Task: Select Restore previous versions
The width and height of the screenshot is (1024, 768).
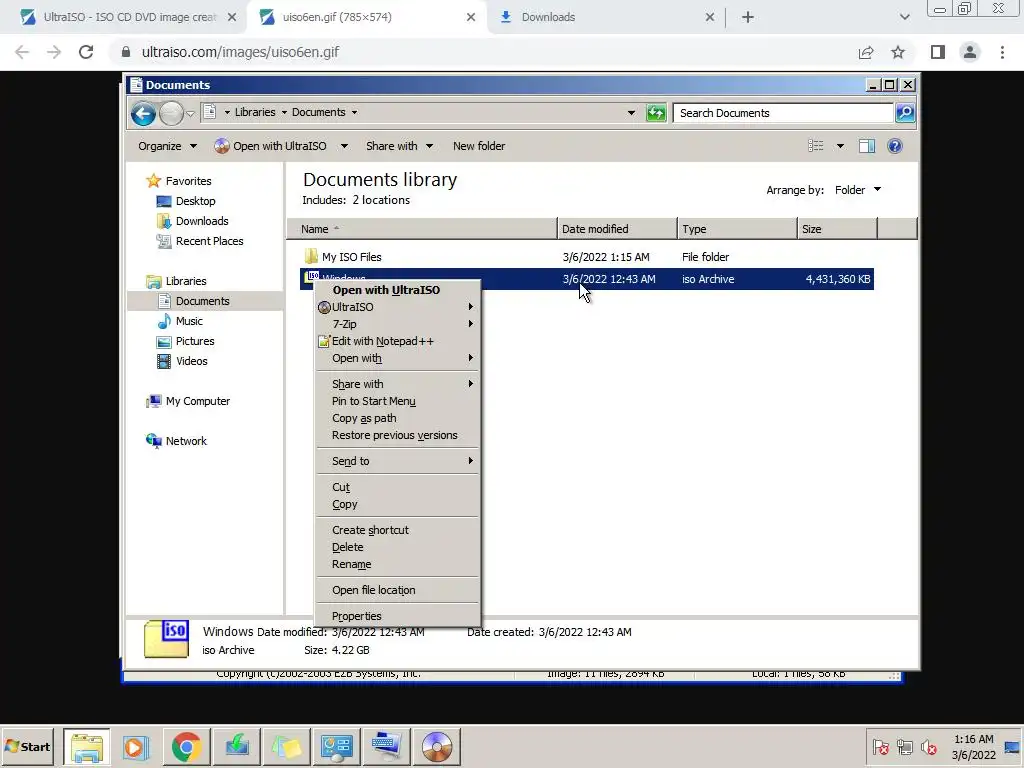Action: click(x=398, y=435)
